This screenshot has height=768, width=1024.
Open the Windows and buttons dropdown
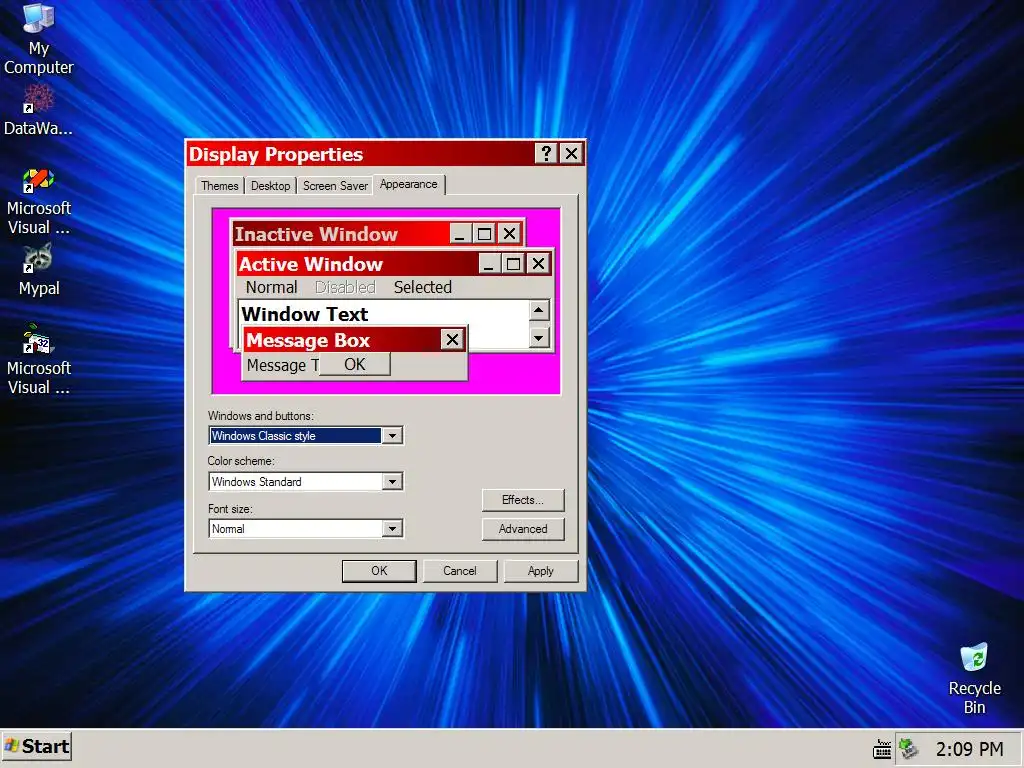392,436
